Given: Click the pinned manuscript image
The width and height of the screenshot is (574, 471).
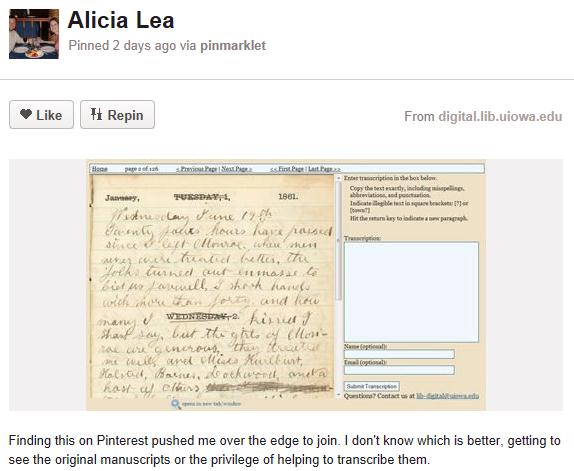Looking at the screenshot, I should click(286, 285).
